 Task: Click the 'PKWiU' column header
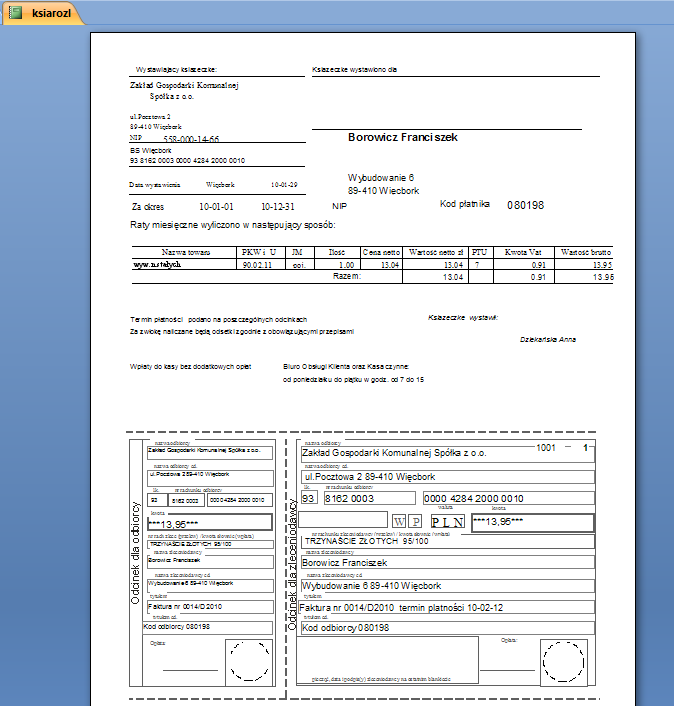tap(258, 252)
